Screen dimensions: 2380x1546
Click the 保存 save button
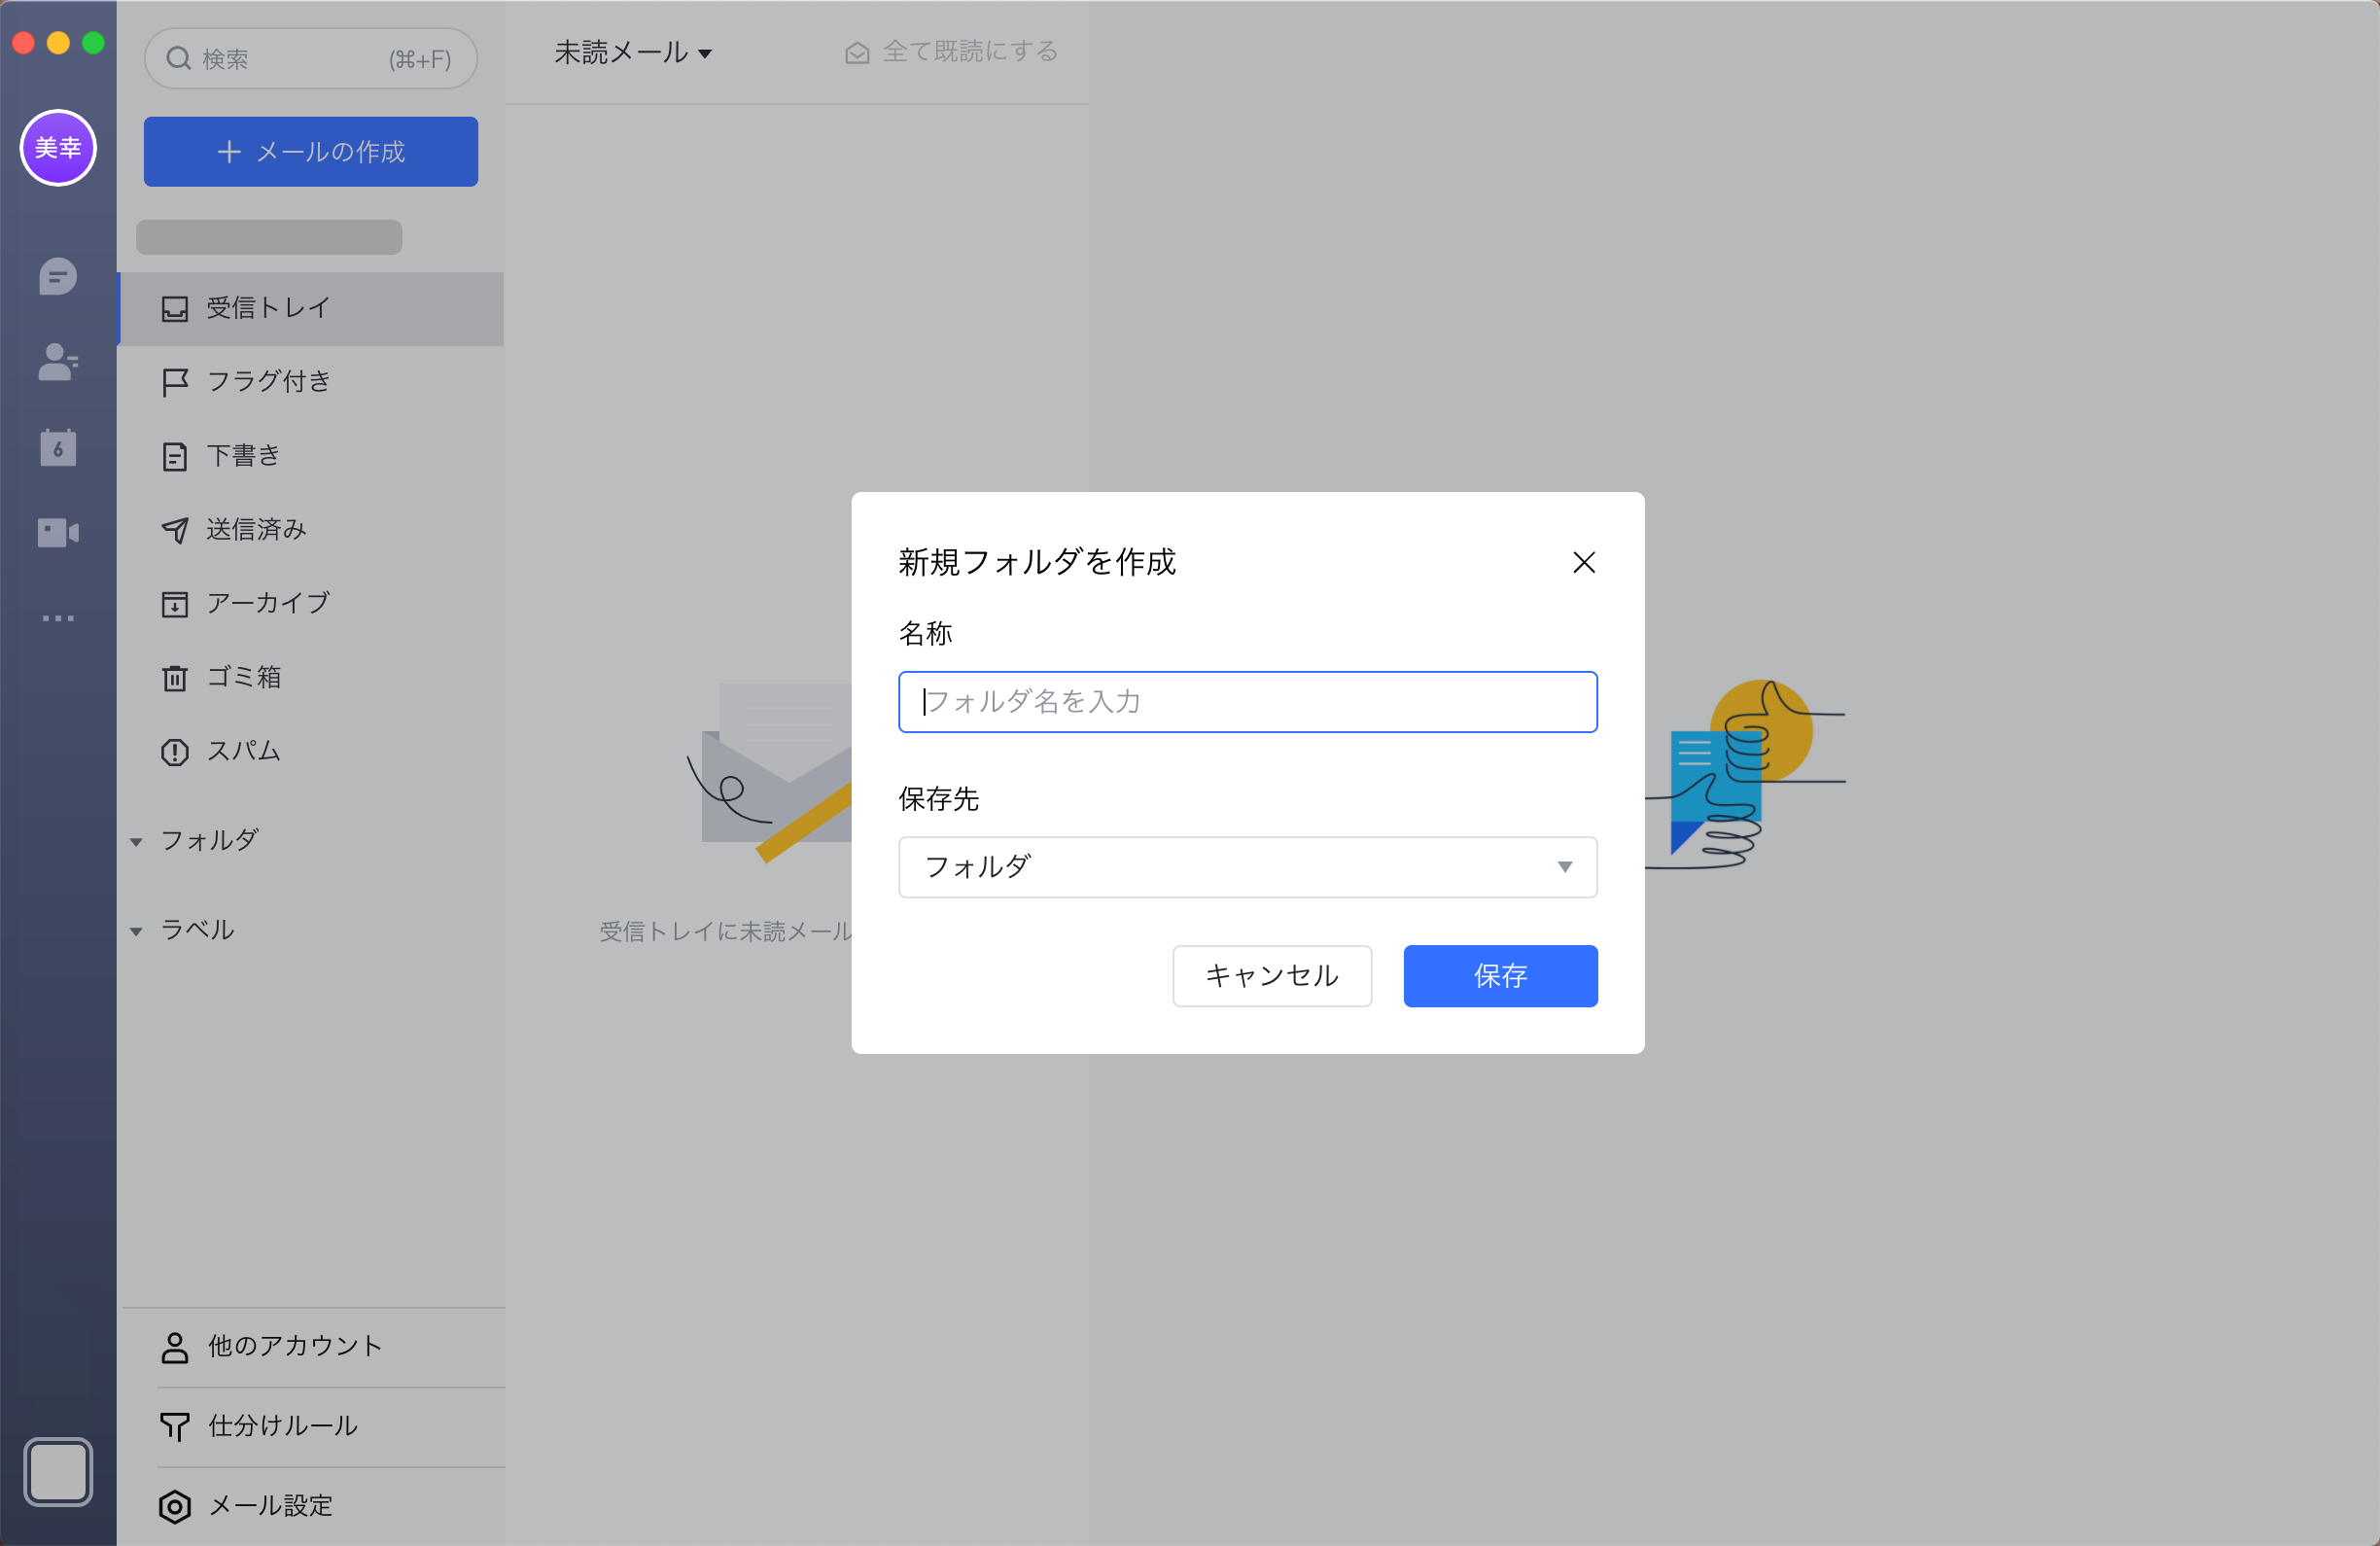tap(1499, 975)
